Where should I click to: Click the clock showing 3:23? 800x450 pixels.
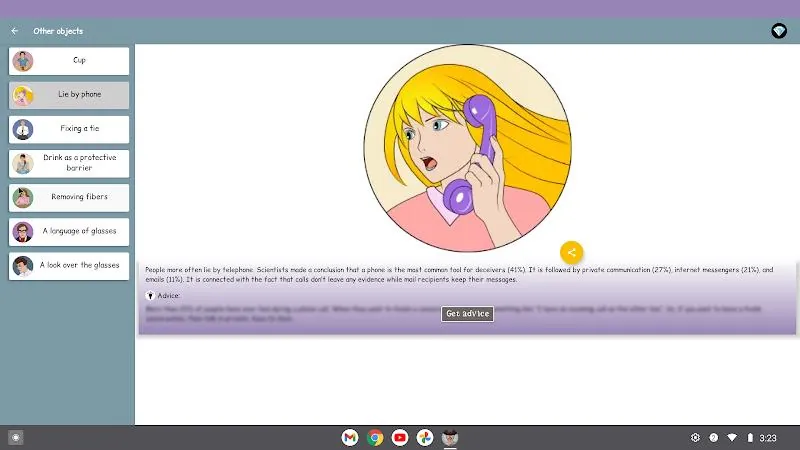coord(768,438)
